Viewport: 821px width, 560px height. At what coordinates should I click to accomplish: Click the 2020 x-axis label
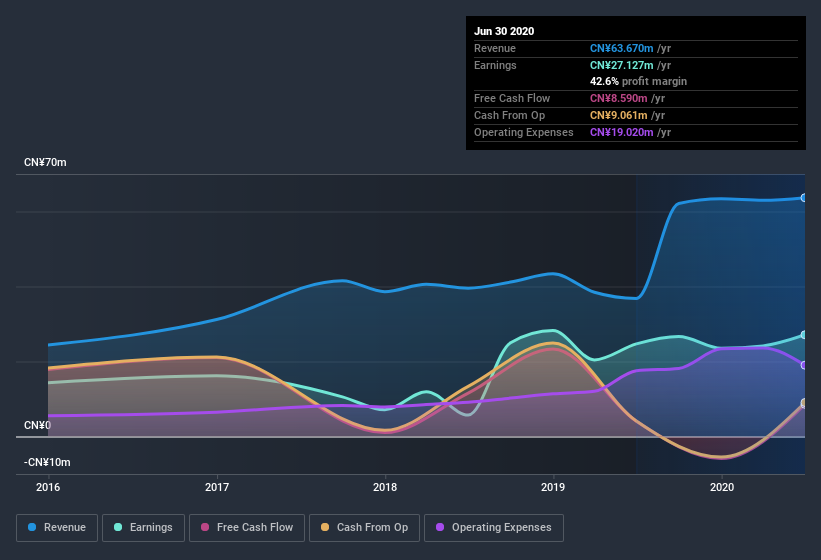tap(722, 487)
